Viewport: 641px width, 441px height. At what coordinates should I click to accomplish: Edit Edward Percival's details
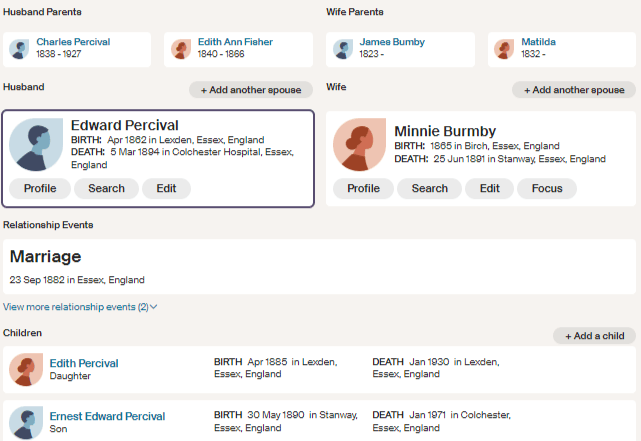coord(166,188)
